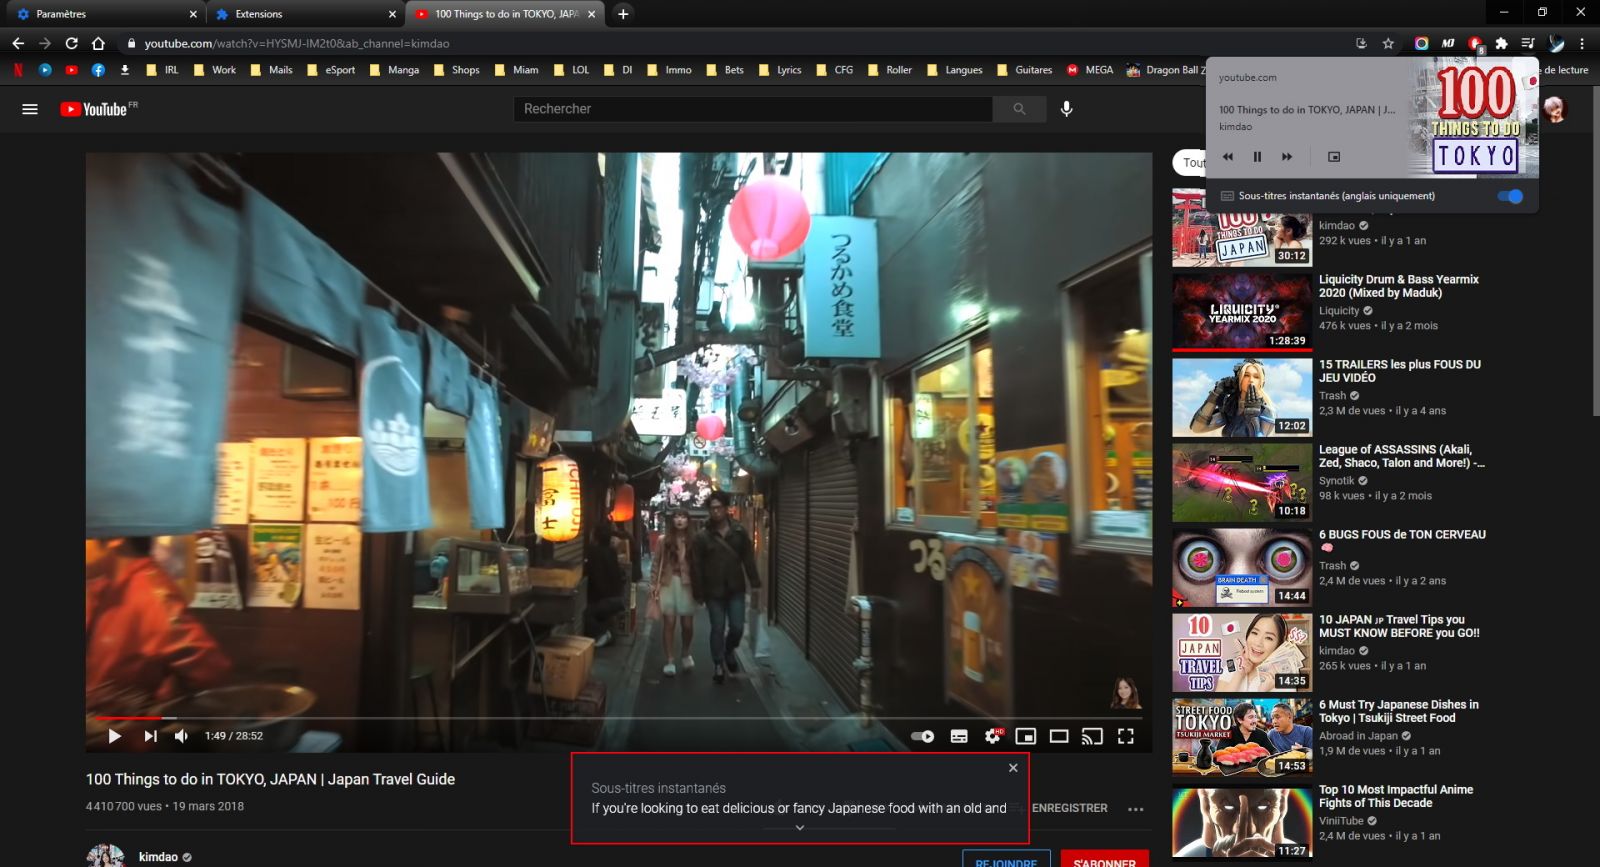
Task: Enter fullscreen mode in the video player
Action: coord(1126,736)
